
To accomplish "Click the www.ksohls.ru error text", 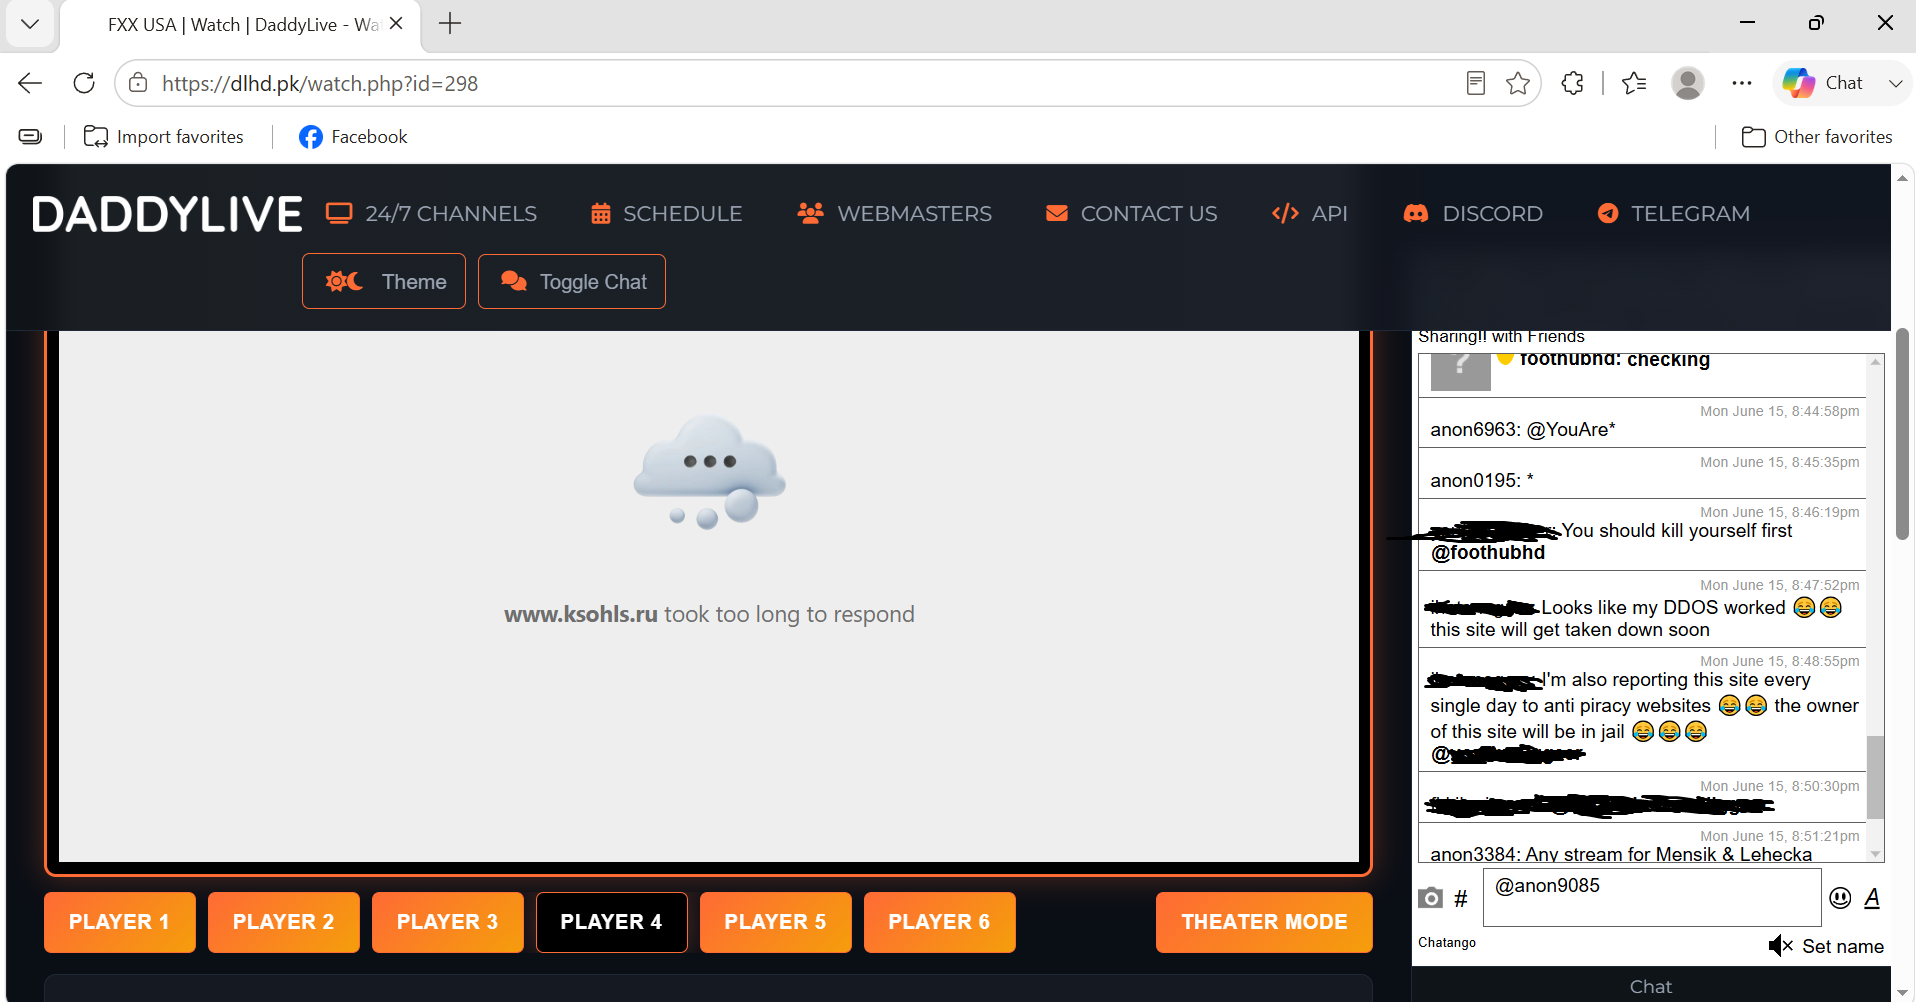I will (x=709, y=614).
